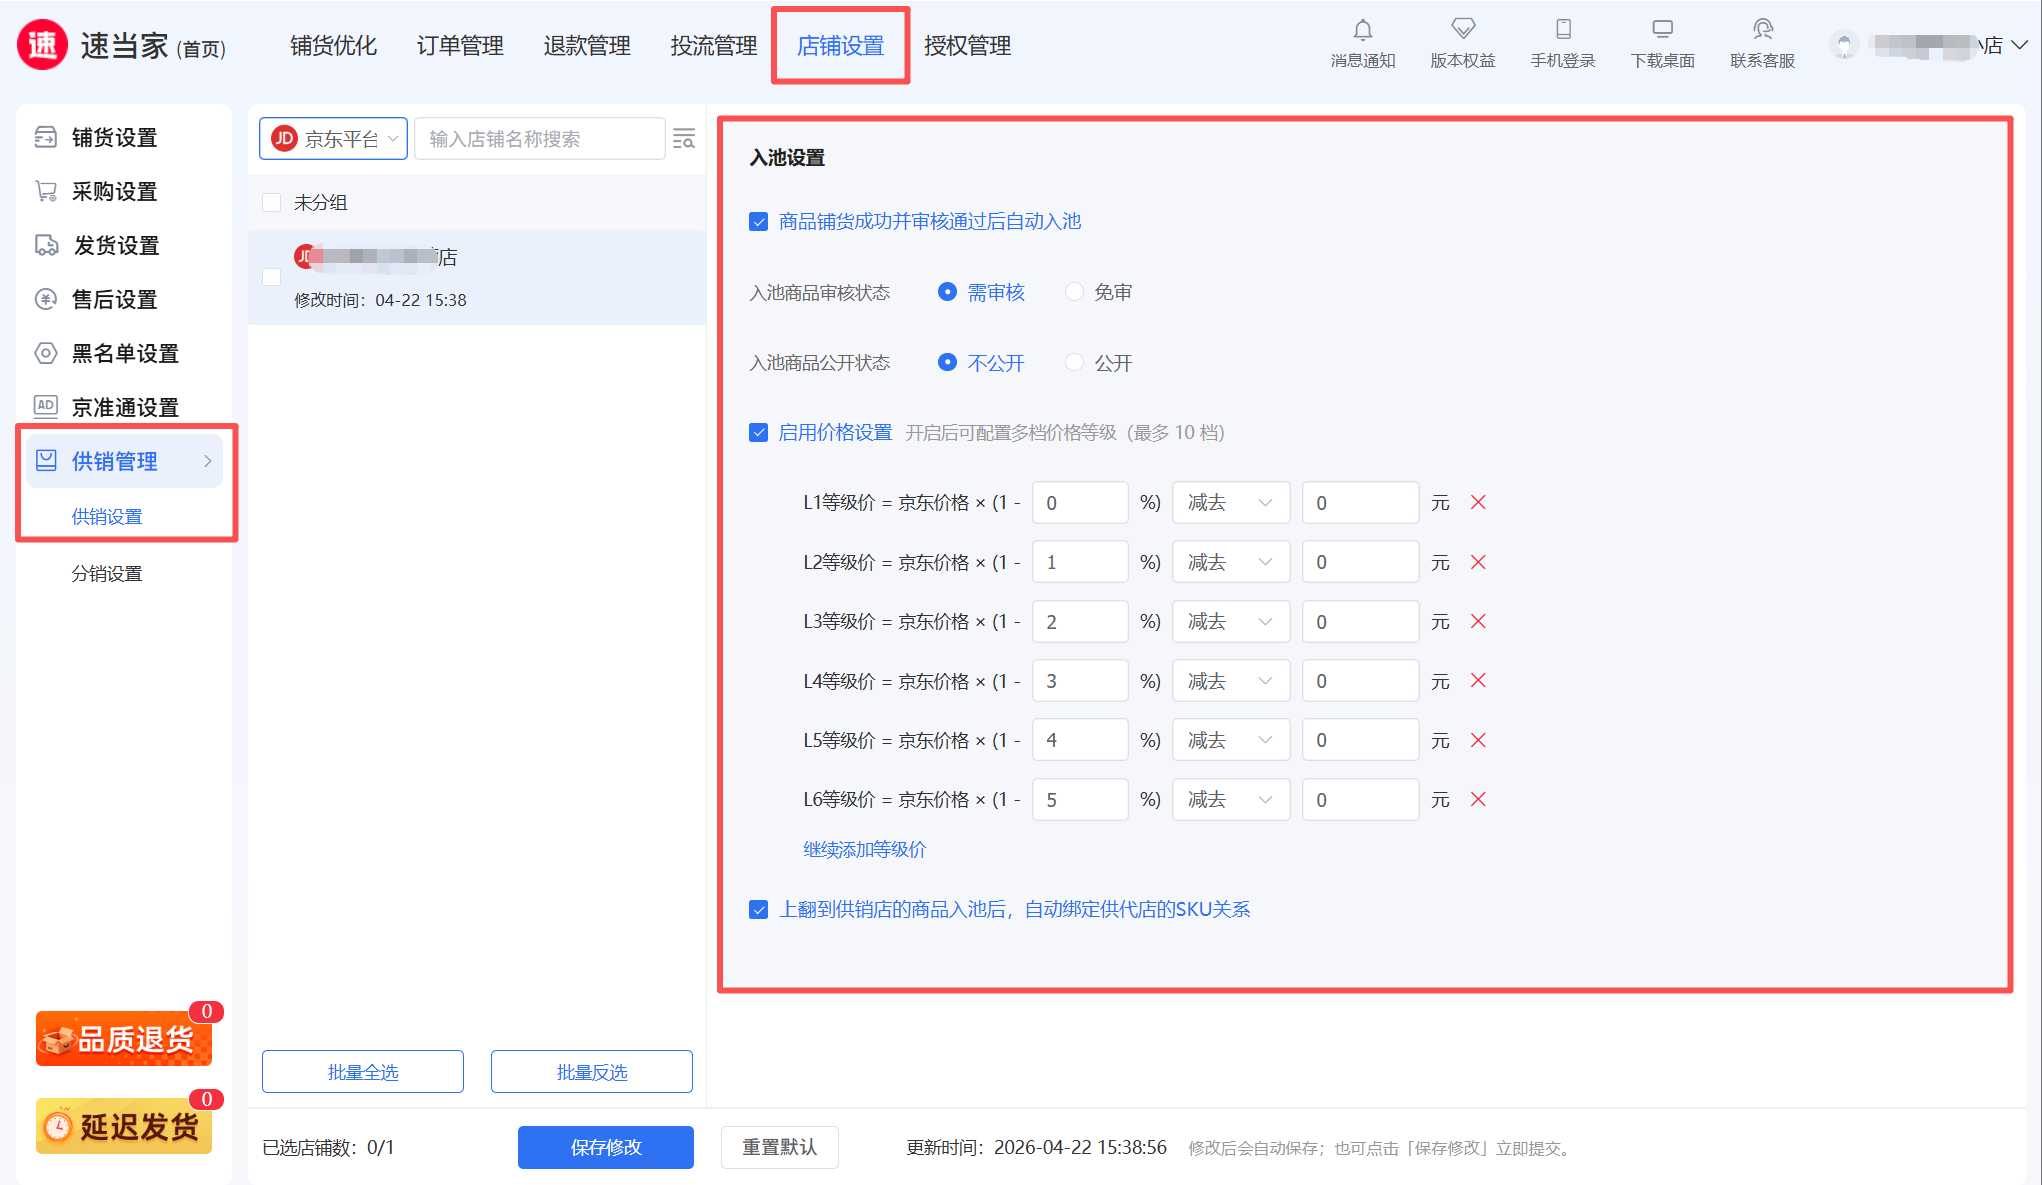Open the 品质退货 badge banner

[124, 1039]
